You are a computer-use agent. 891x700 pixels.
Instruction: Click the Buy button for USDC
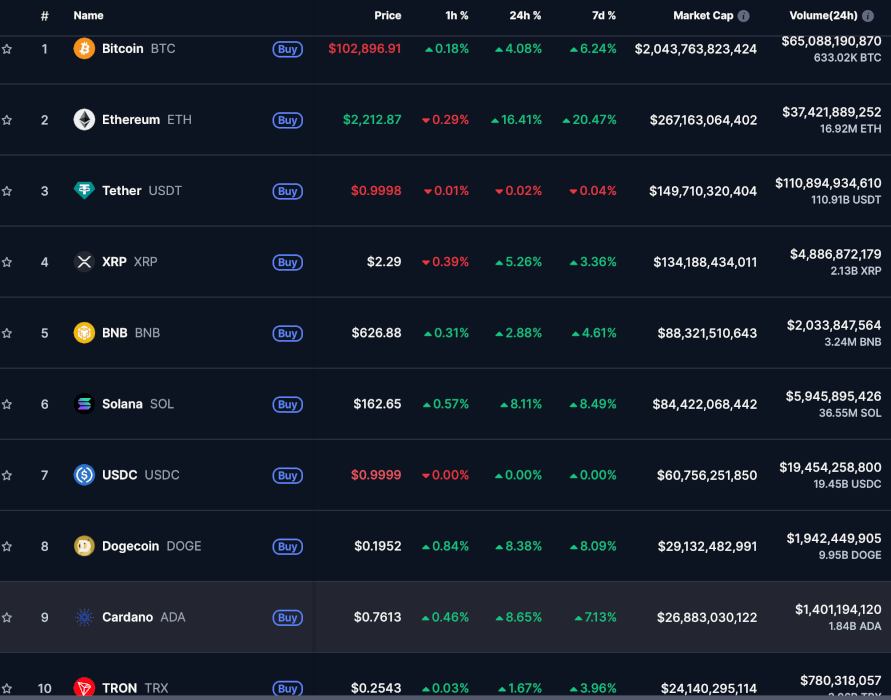pyautogui.click(x=288, y=476)
